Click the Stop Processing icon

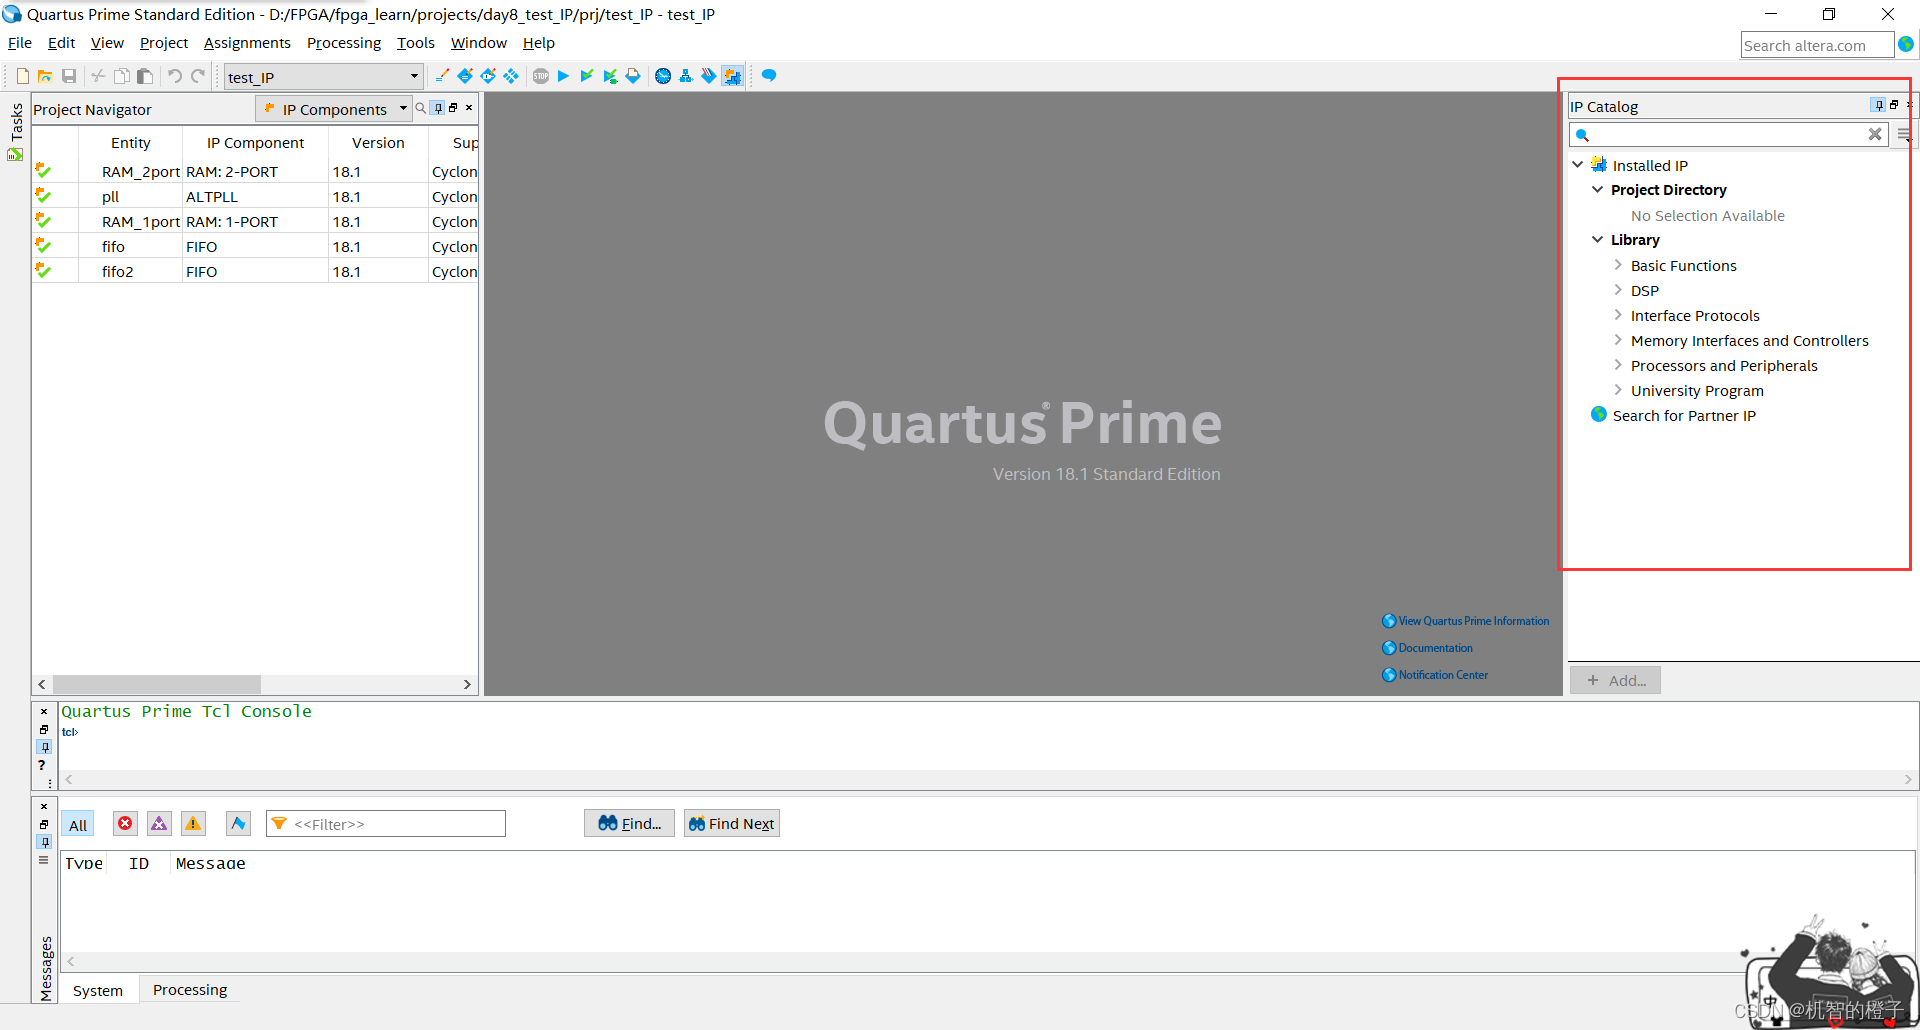[x=541, y=76]
